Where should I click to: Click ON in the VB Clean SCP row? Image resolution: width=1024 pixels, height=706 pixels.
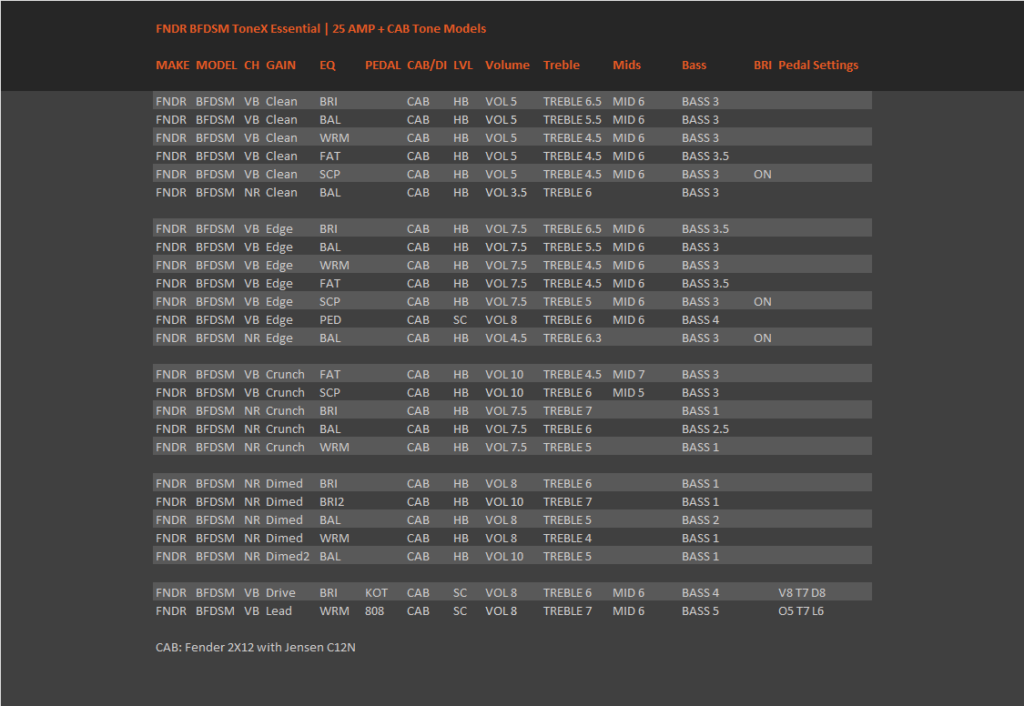click(x=762, y=175)
